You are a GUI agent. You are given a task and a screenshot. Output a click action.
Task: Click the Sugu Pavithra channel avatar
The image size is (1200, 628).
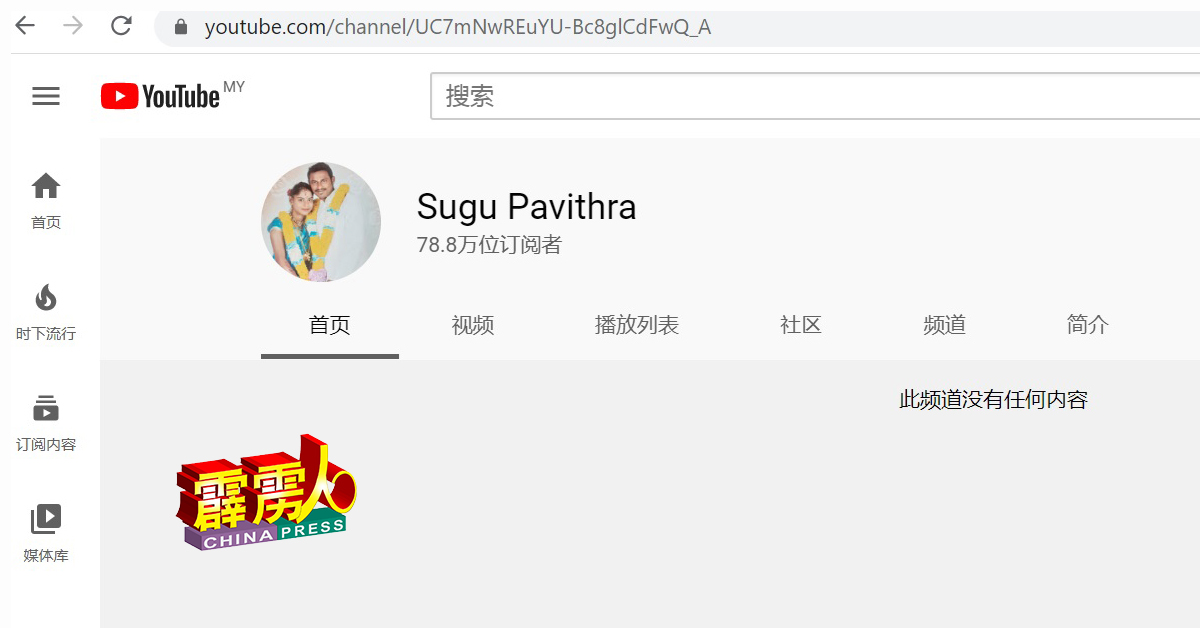[x=321, y=222]
